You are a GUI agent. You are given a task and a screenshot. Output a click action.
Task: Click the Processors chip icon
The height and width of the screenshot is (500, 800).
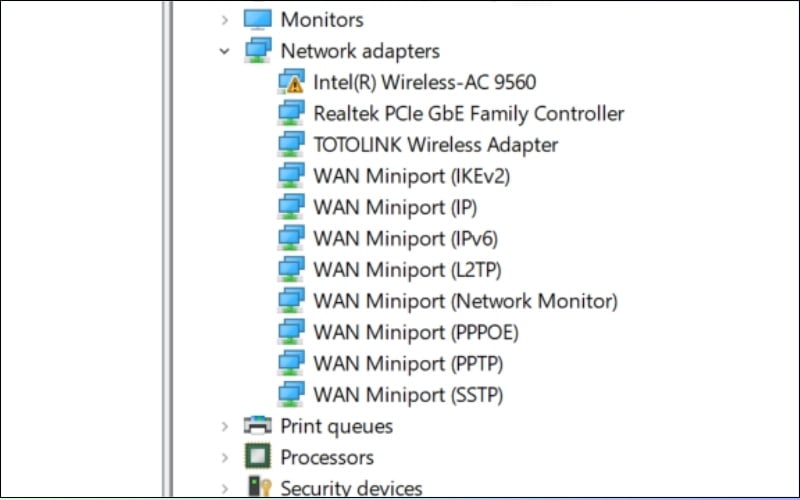[x=258, y=457]
